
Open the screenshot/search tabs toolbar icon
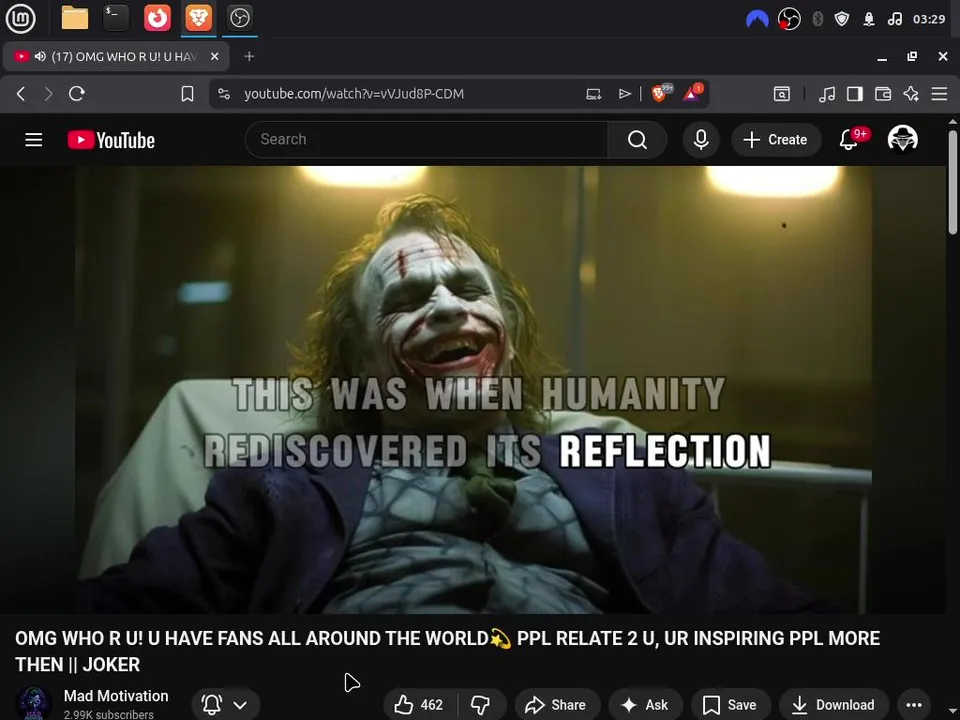click(x=782, y=94)
